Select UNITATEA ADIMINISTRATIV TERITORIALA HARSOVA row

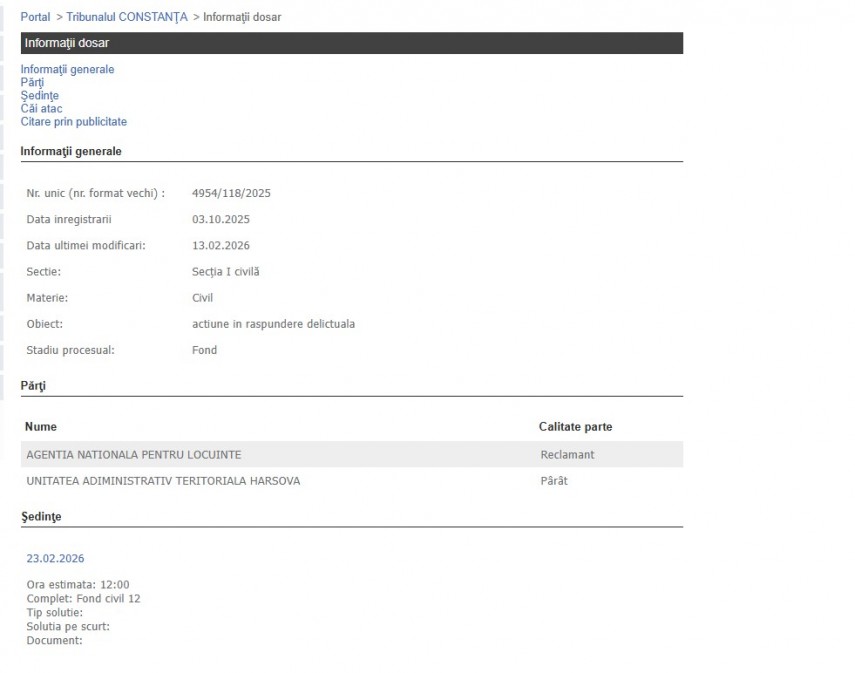162,481
